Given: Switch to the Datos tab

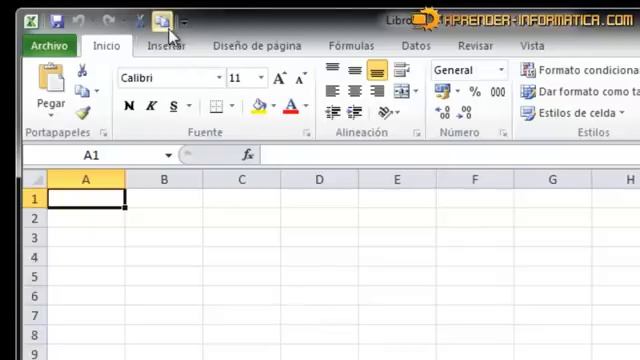Looking at the screenshot, I should coord(416,46).
